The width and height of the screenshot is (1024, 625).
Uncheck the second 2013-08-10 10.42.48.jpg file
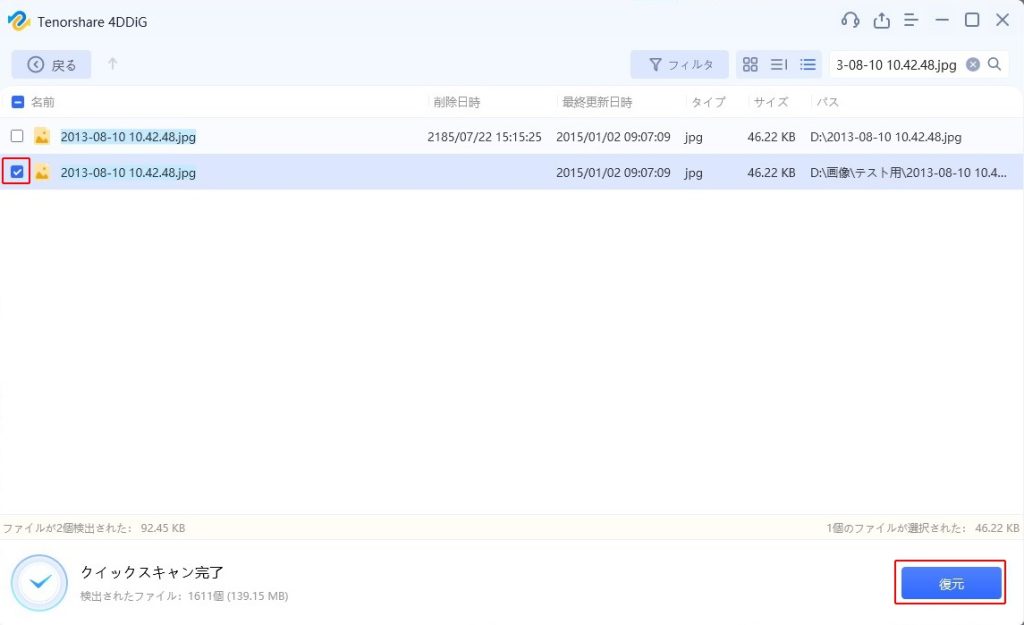[17, 172]
